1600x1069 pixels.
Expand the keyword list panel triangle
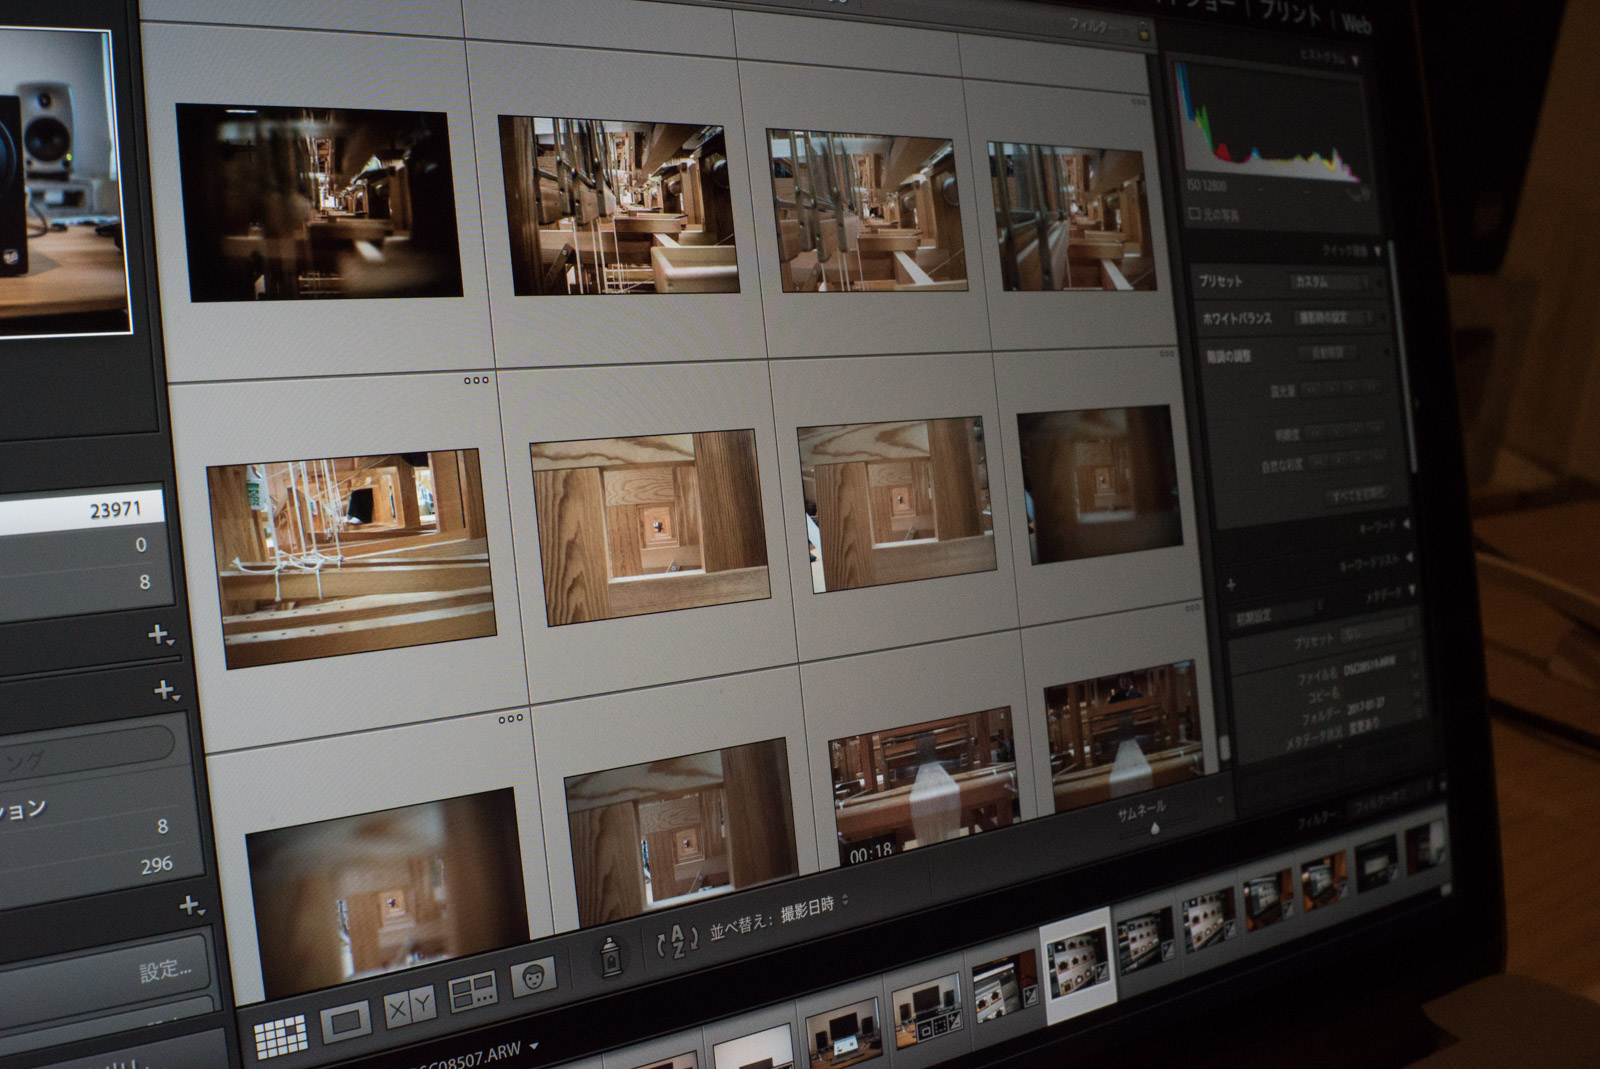pyautogui.click(x=1410, y=558)
